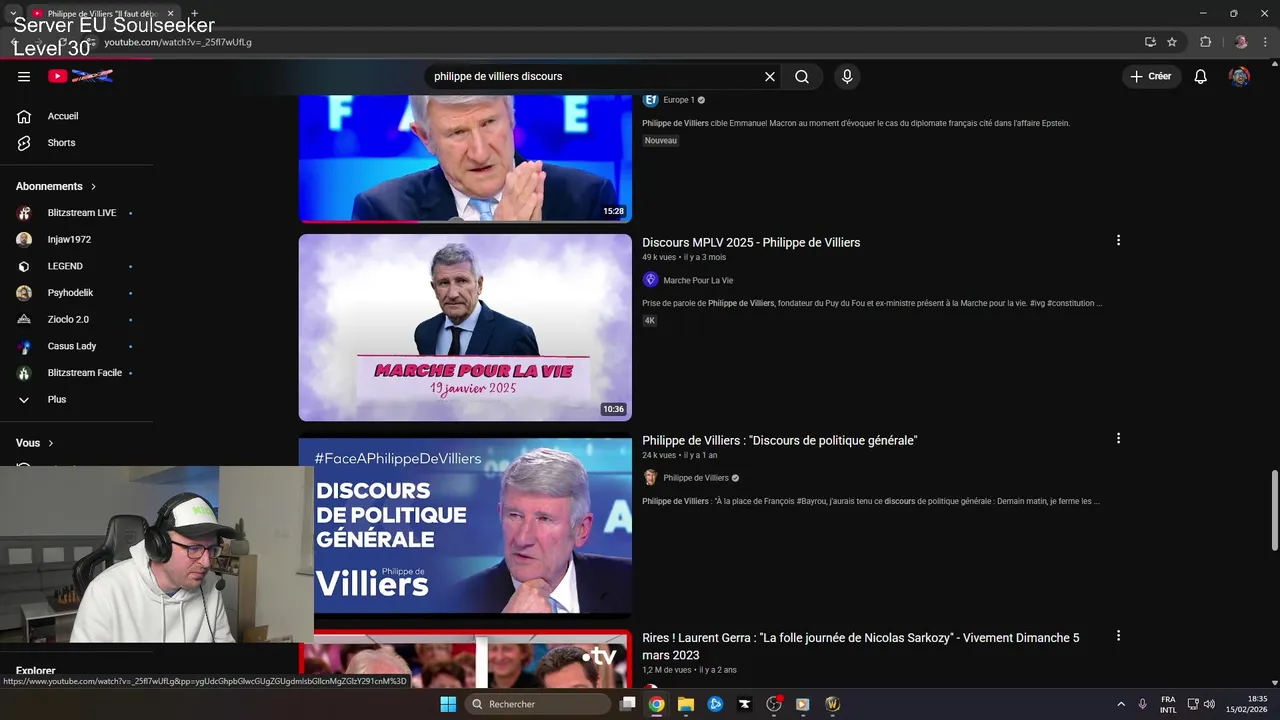Image resolution: width=1280 pixels, height=720 pixels.
Task: Show hidden system tray icons
Action: coord(1120,704)
